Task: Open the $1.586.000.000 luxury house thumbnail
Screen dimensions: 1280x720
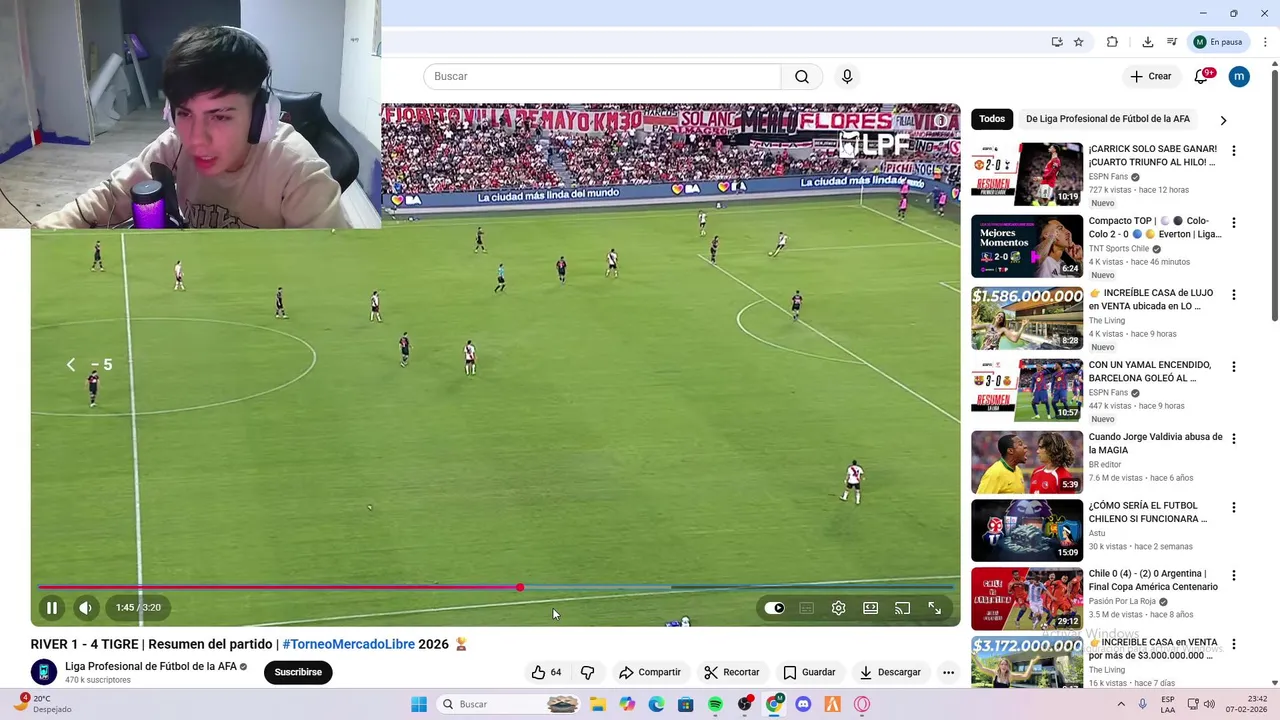Action: tap(1027, 318)
